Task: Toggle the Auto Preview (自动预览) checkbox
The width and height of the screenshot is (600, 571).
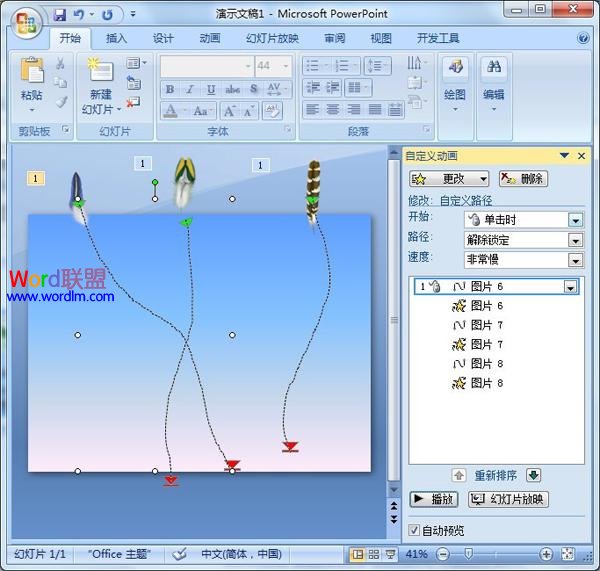Action: (x=416, y=530)
